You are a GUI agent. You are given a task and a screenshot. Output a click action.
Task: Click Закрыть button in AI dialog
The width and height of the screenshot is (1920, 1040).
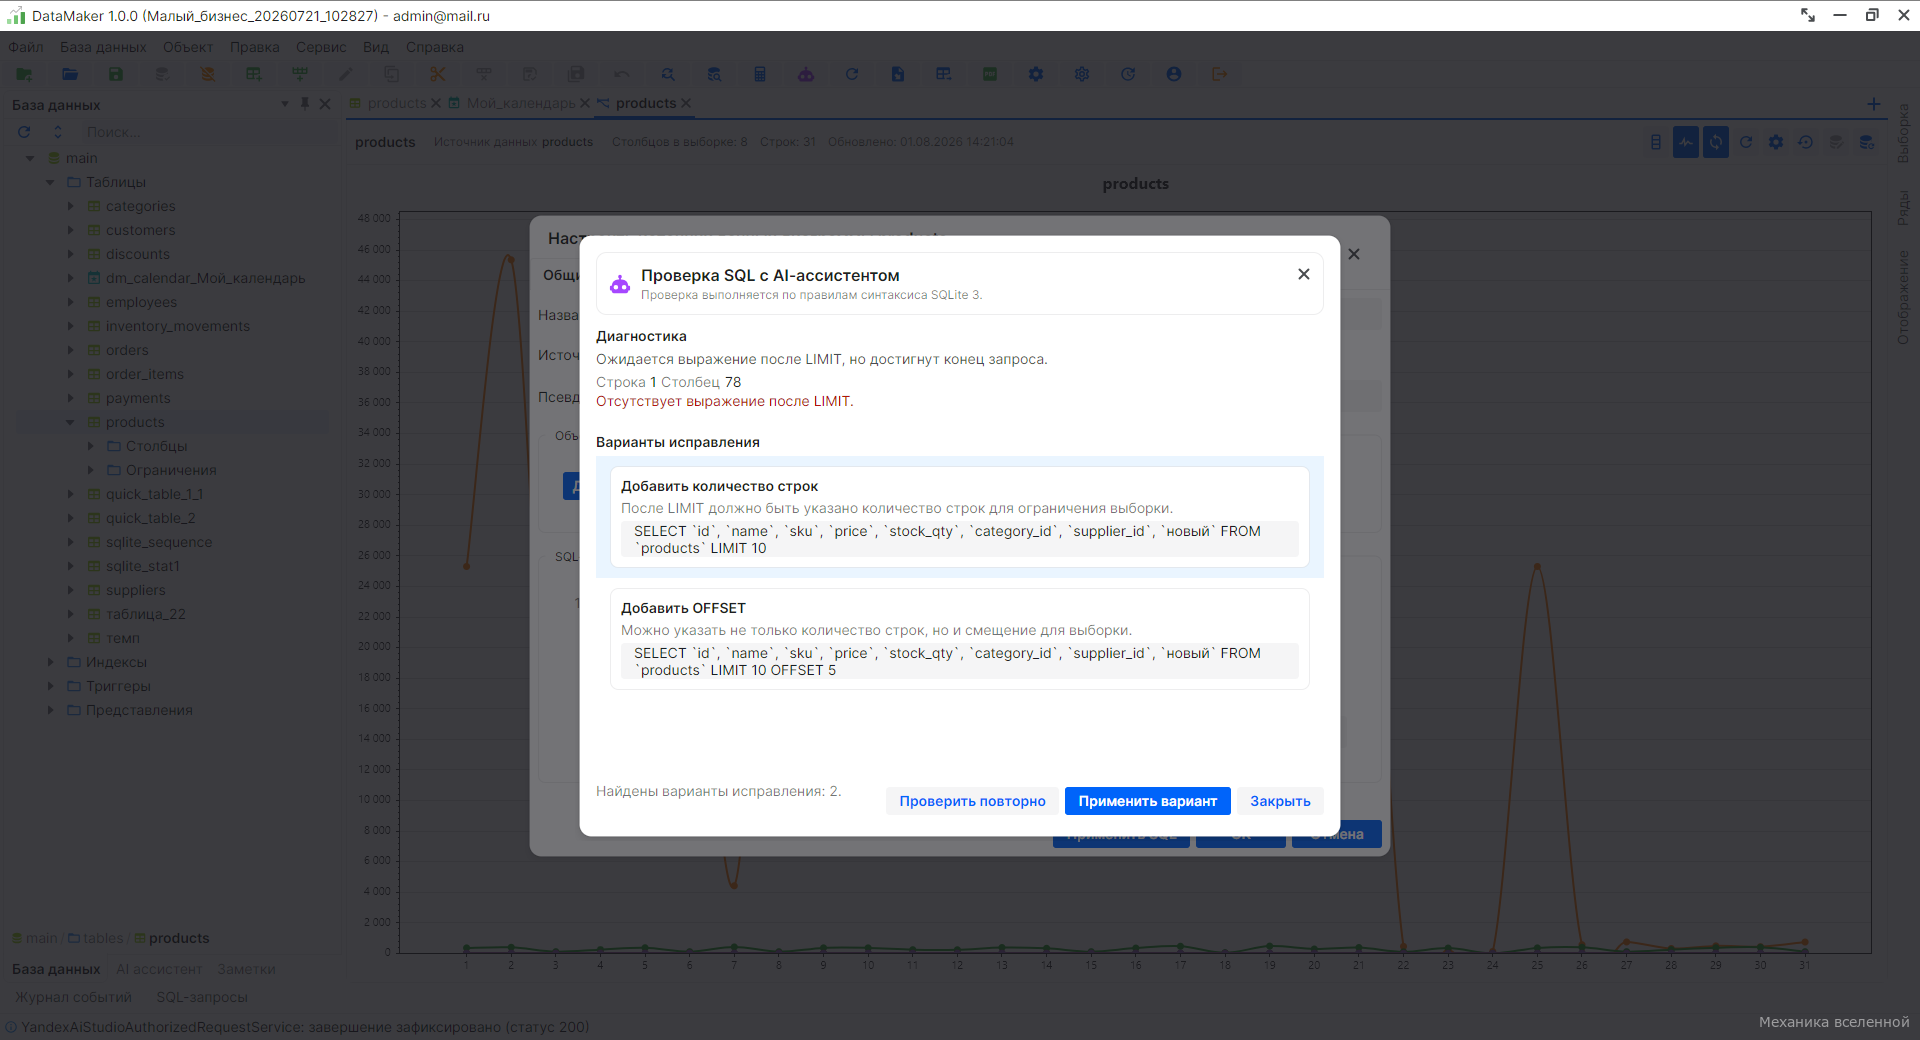1280,801
